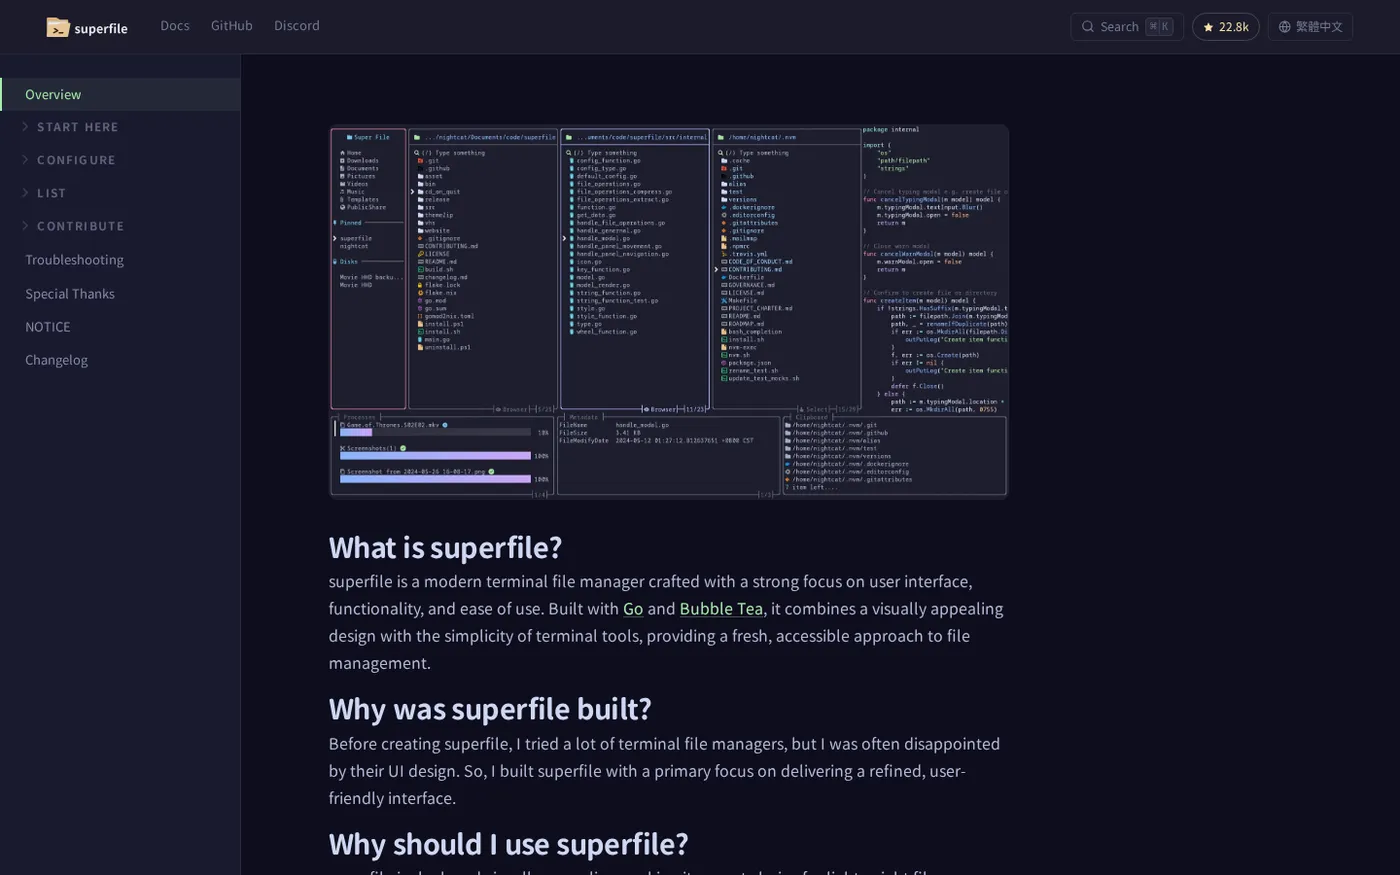This screenshot has width=1400, height=875.
Task: Open the Special Thanks sidebar page
Action: (70, 294)
